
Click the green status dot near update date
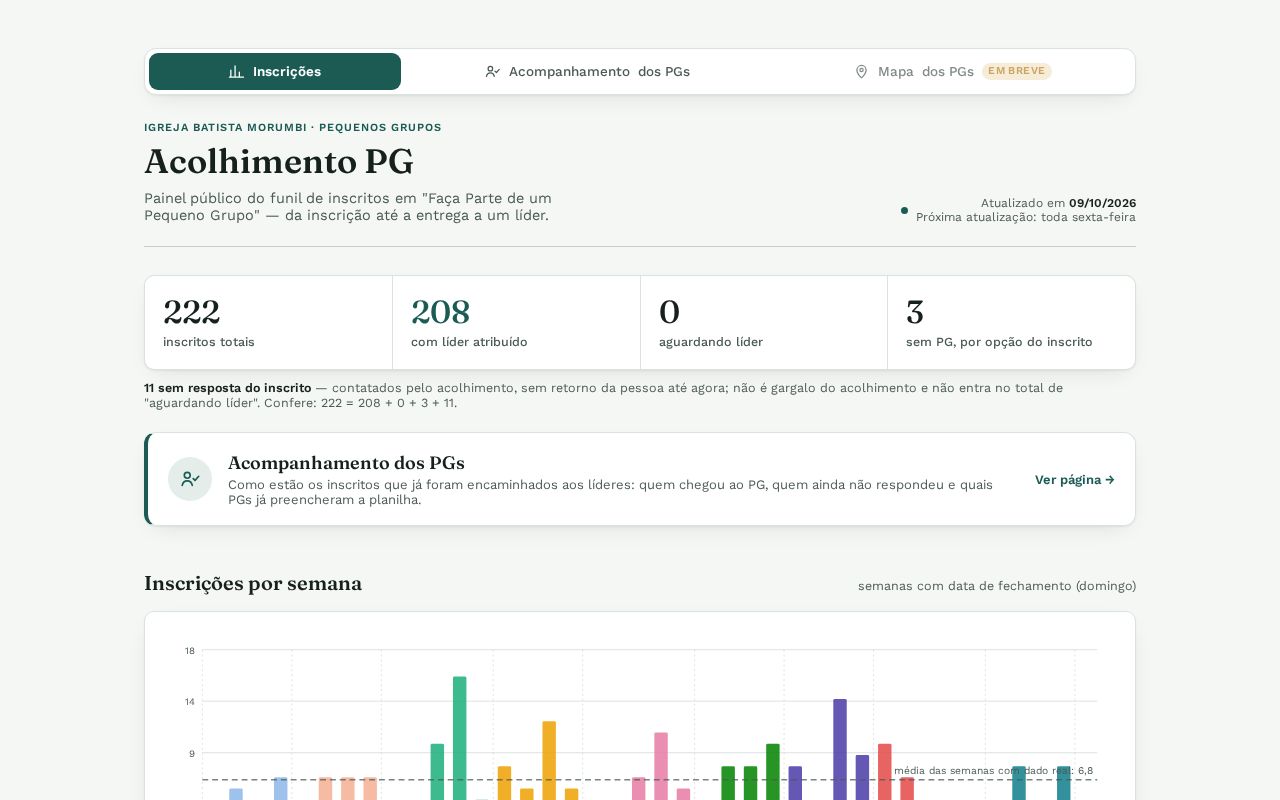tap(904, 210)
